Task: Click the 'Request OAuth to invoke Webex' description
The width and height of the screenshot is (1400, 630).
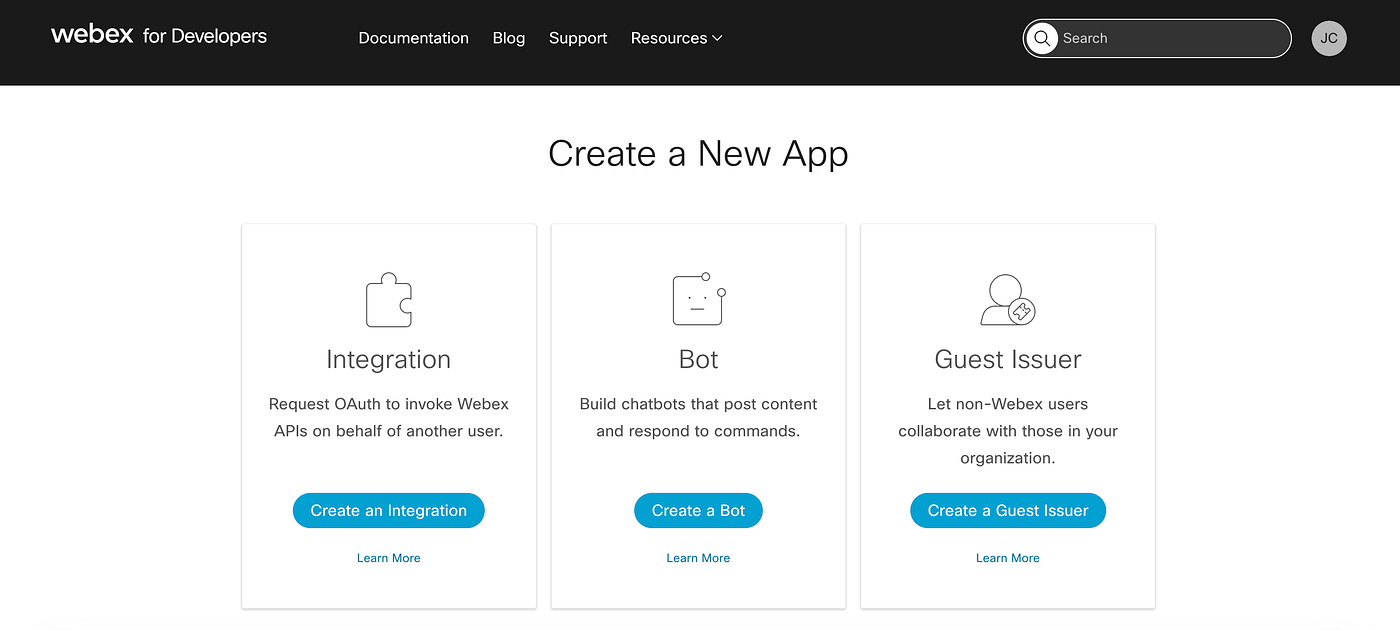Action: (x=389, y=418)
